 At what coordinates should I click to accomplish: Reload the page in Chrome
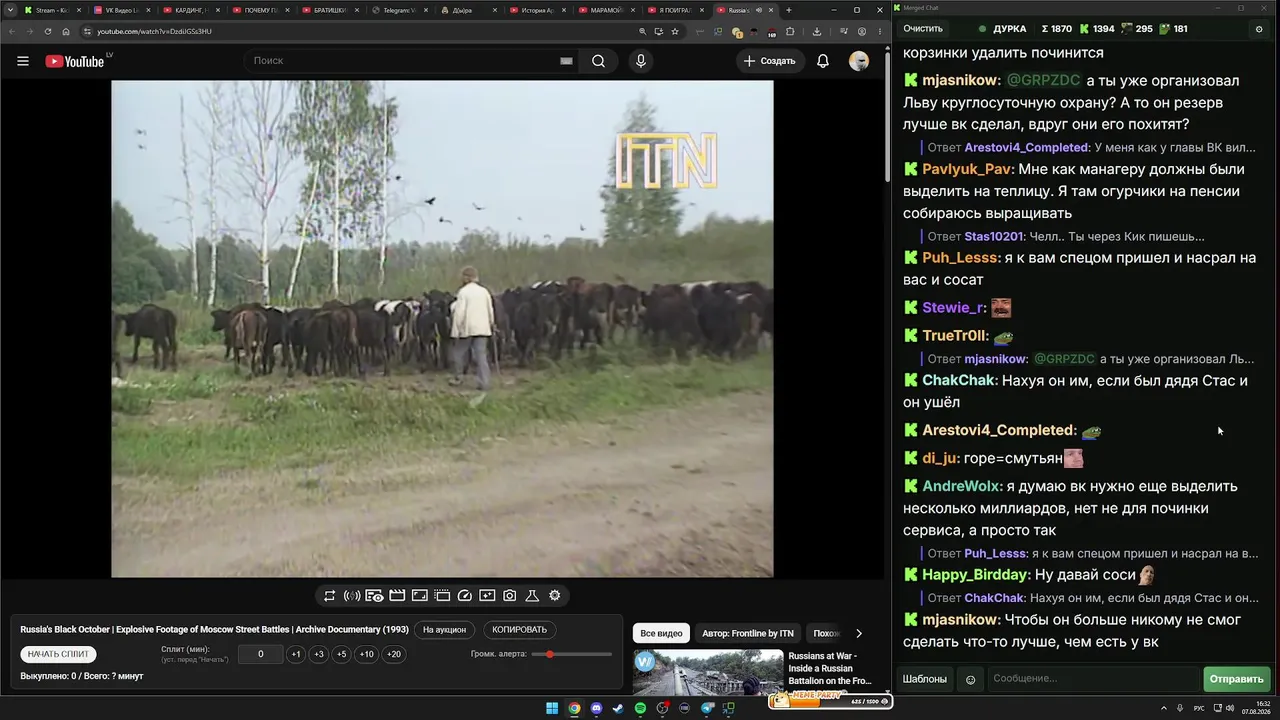click(47, 31)
